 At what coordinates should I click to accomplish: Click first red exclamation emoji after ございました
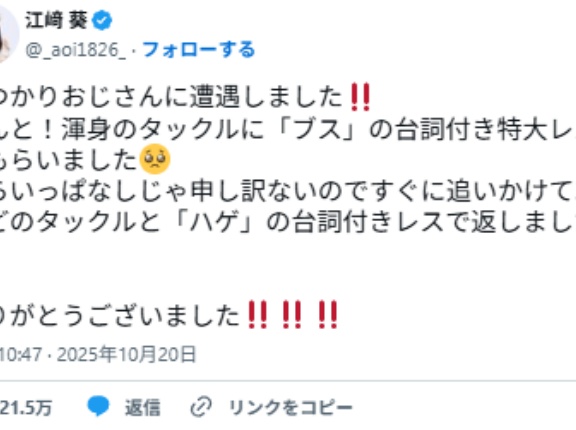(x=257, y=315)
